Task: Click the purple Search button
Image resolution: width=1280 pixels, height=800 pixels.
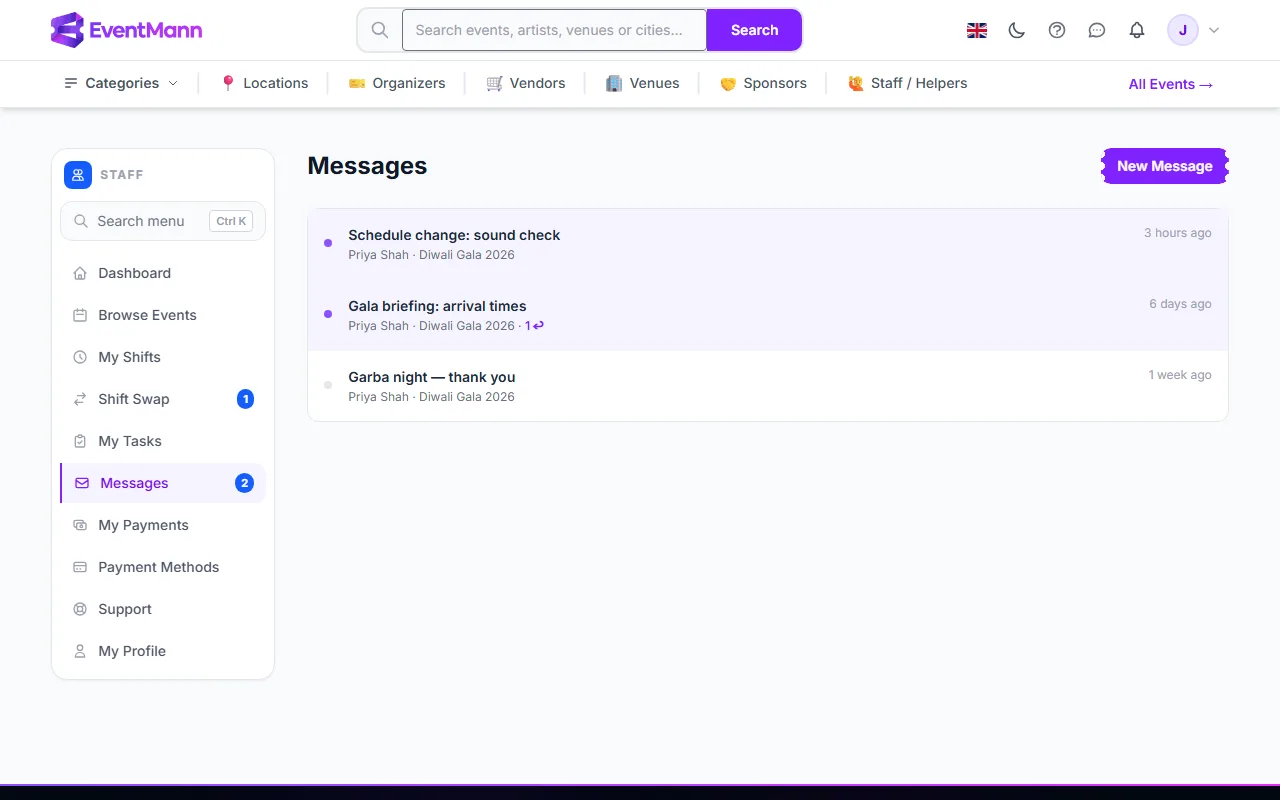Action: pyautogui.click(x=754, y=30)
